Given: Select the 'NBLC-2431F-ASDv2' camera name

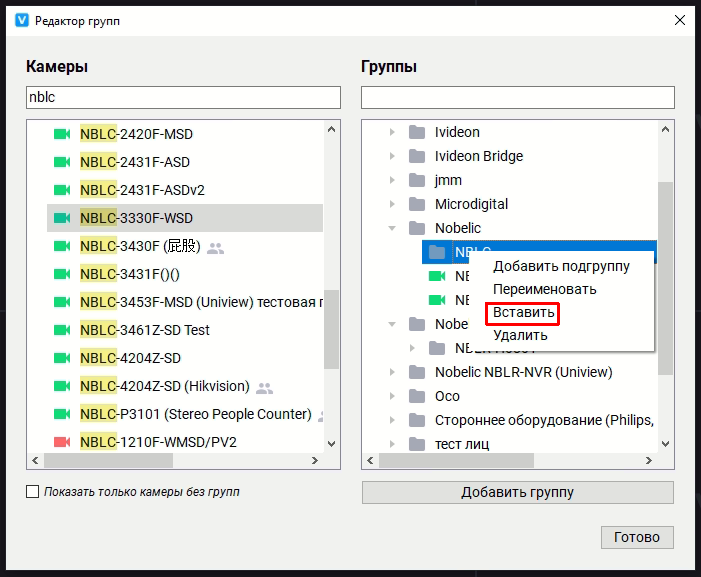Looking at the screenshot, I should click(x=142, y=190).
